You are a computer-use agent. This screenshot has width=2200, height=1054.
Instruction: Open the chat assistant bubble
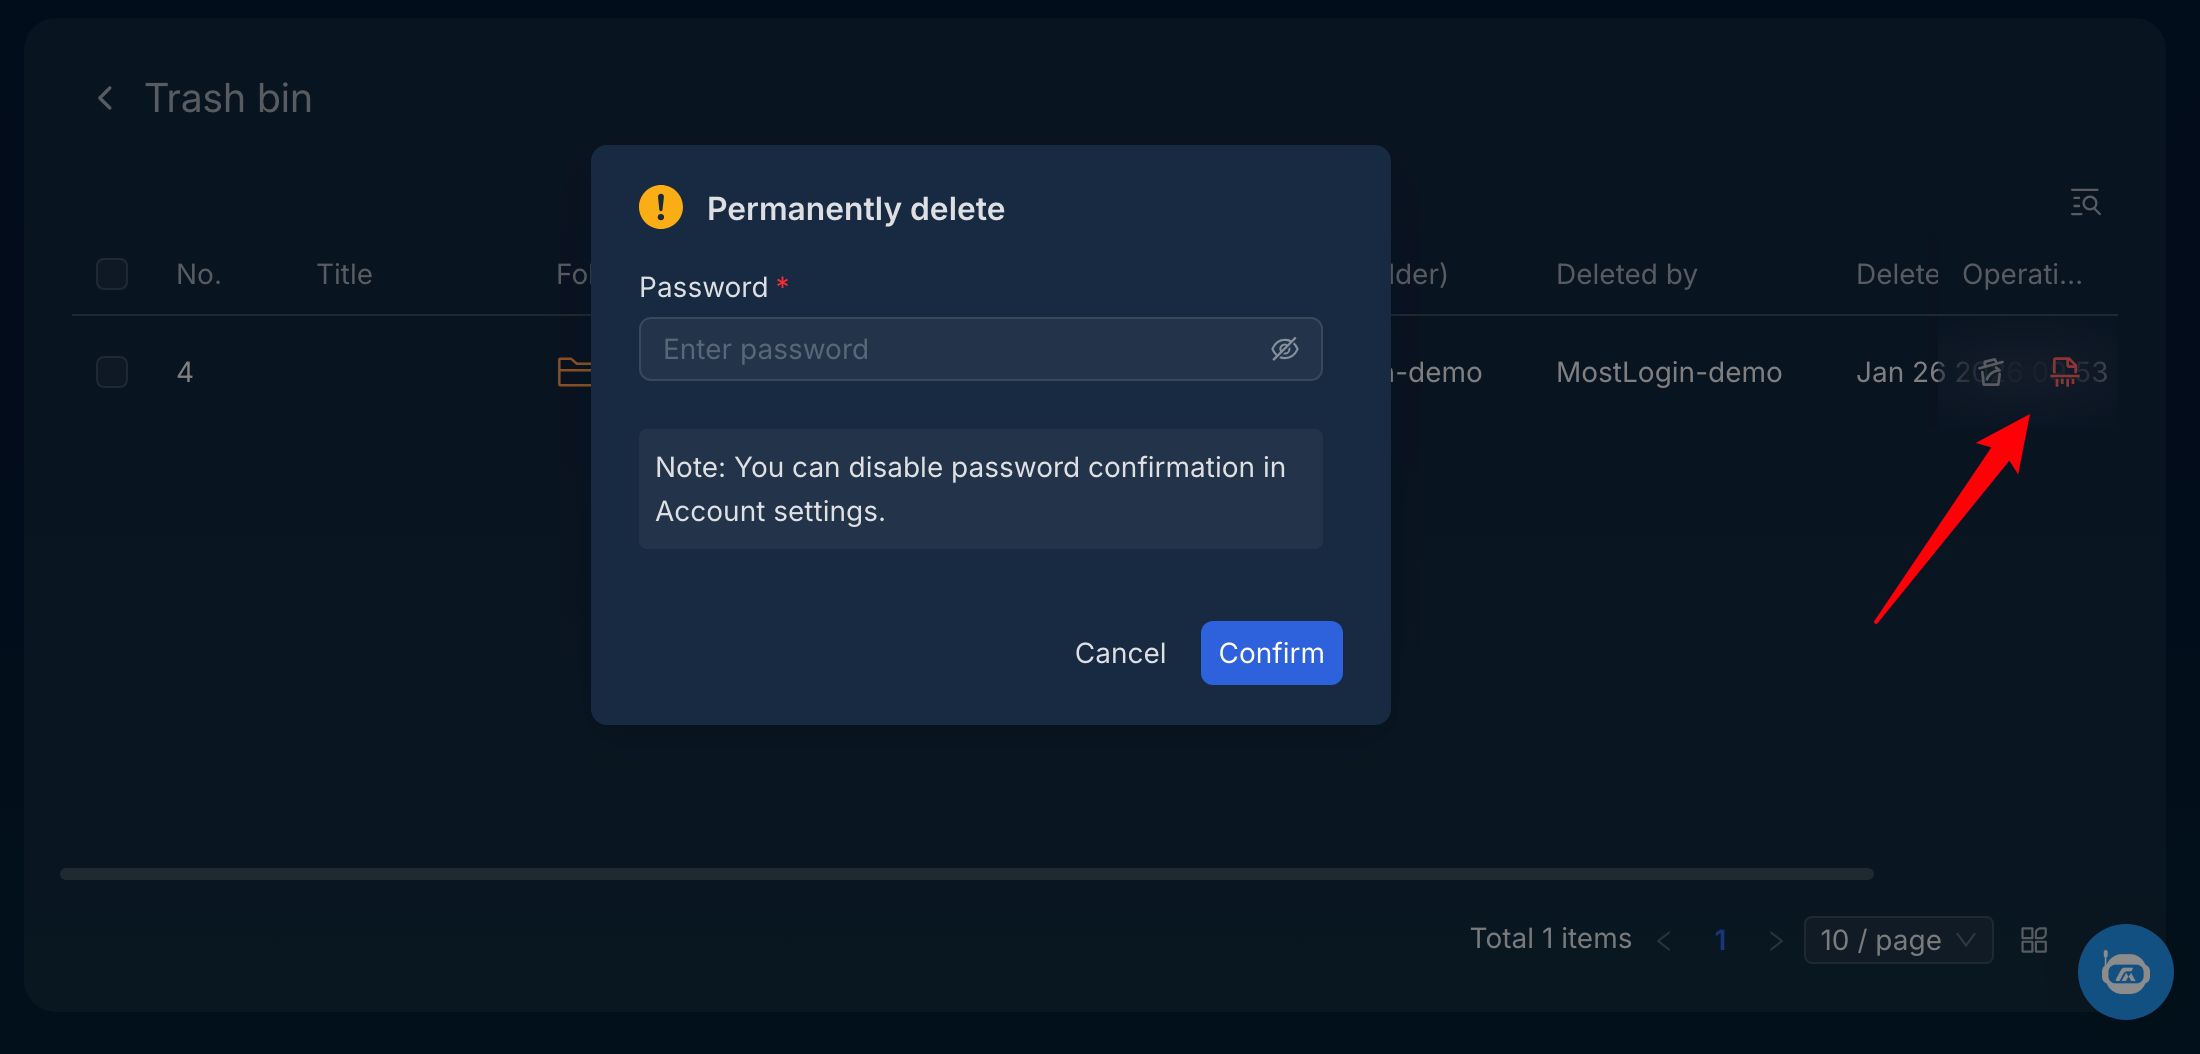click(2125, 972)
